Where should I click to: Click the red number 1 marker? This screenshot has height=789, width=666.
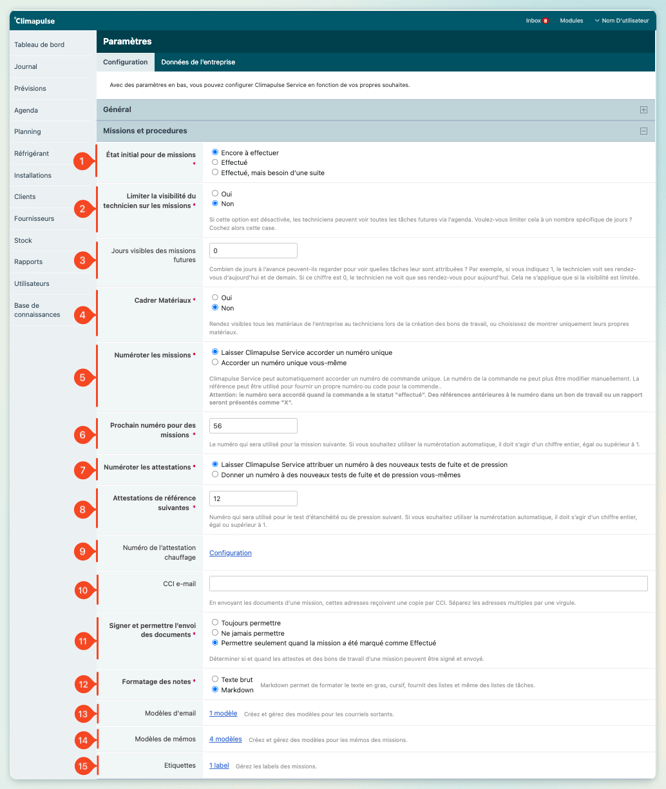(x=82, y=160)
